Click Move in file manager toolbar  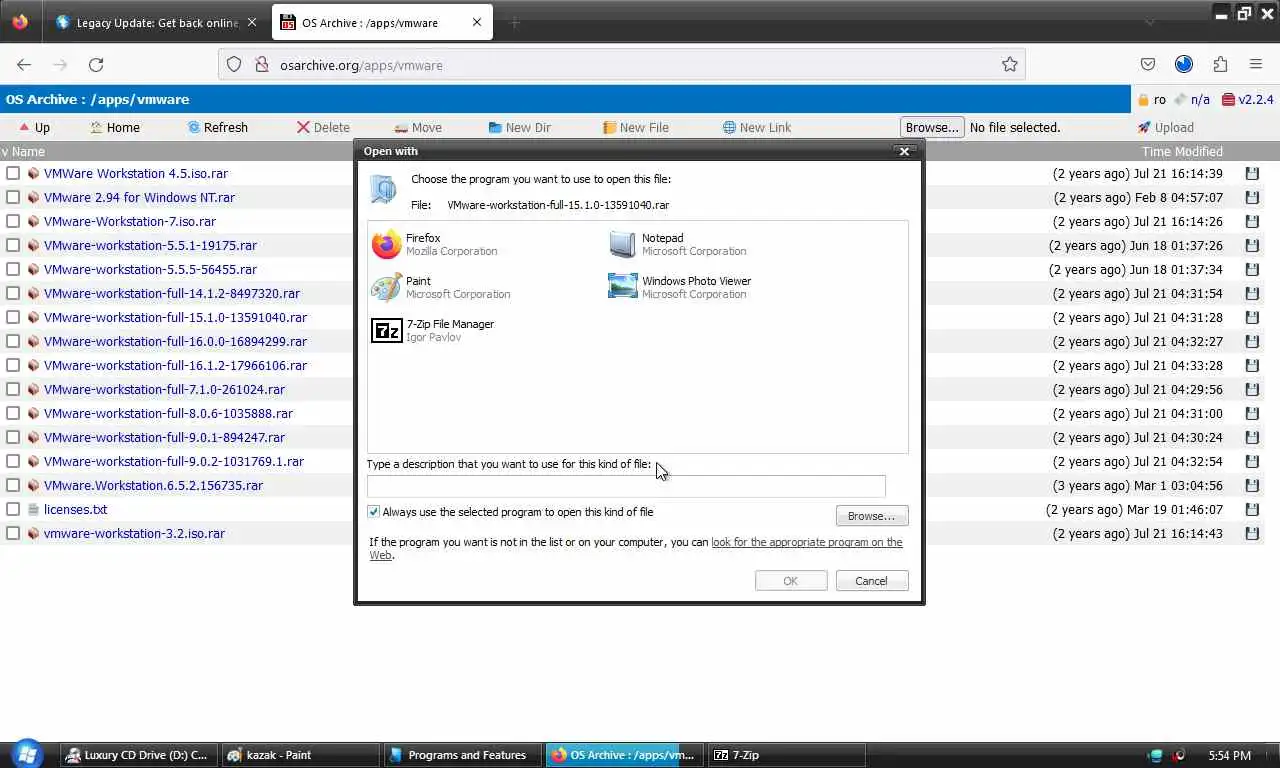(418, 127)
